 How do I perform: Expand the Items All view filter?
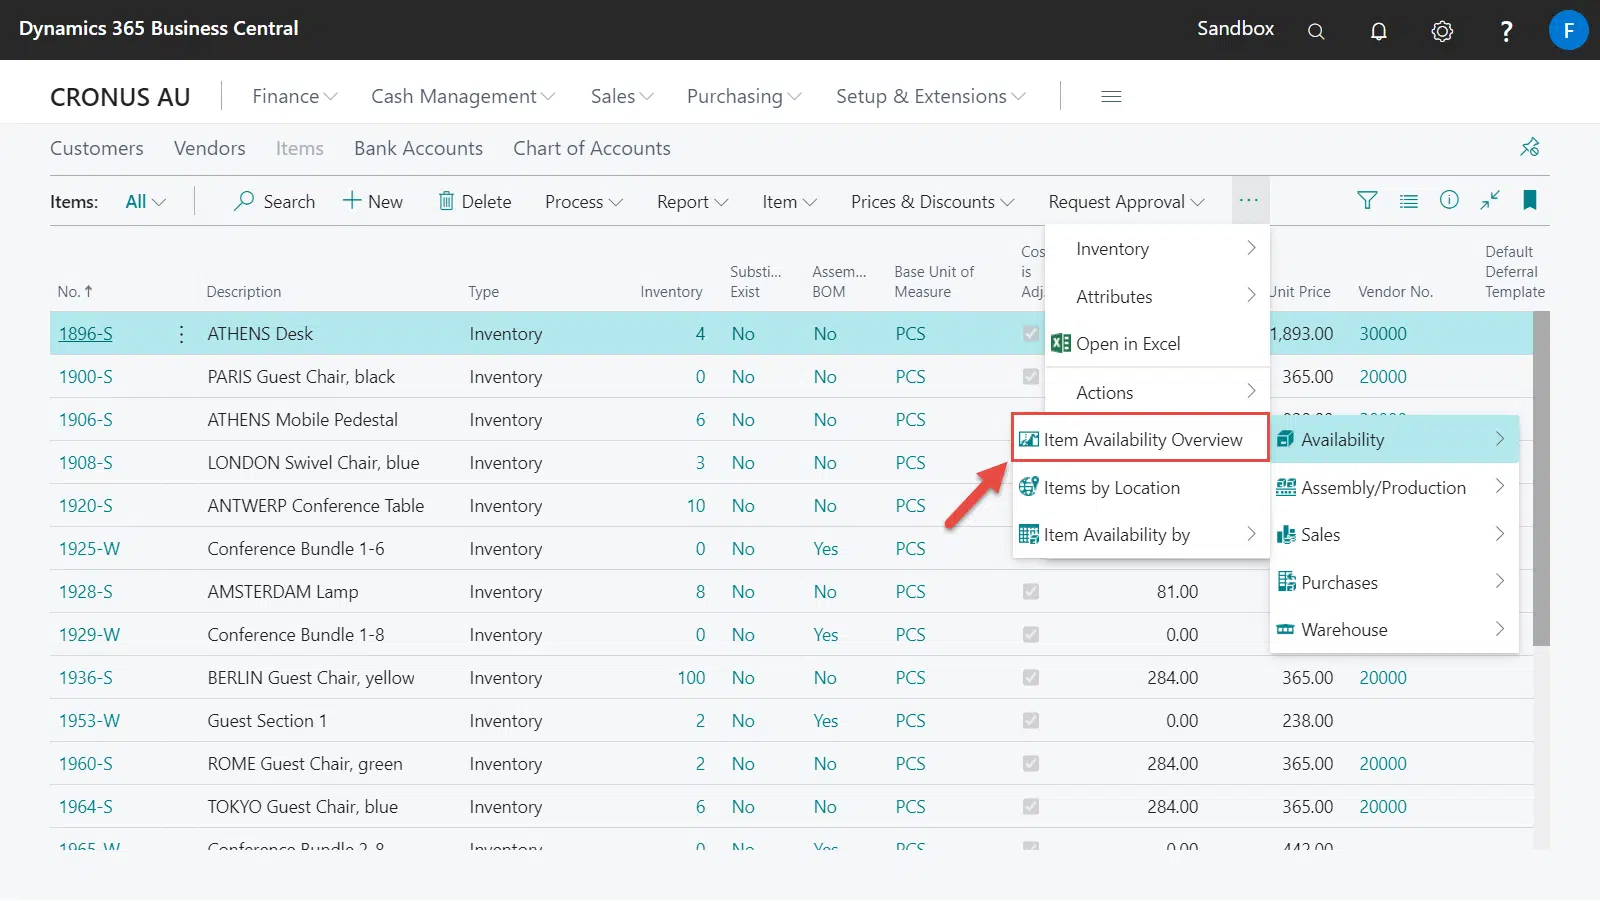tap(145, 202)
